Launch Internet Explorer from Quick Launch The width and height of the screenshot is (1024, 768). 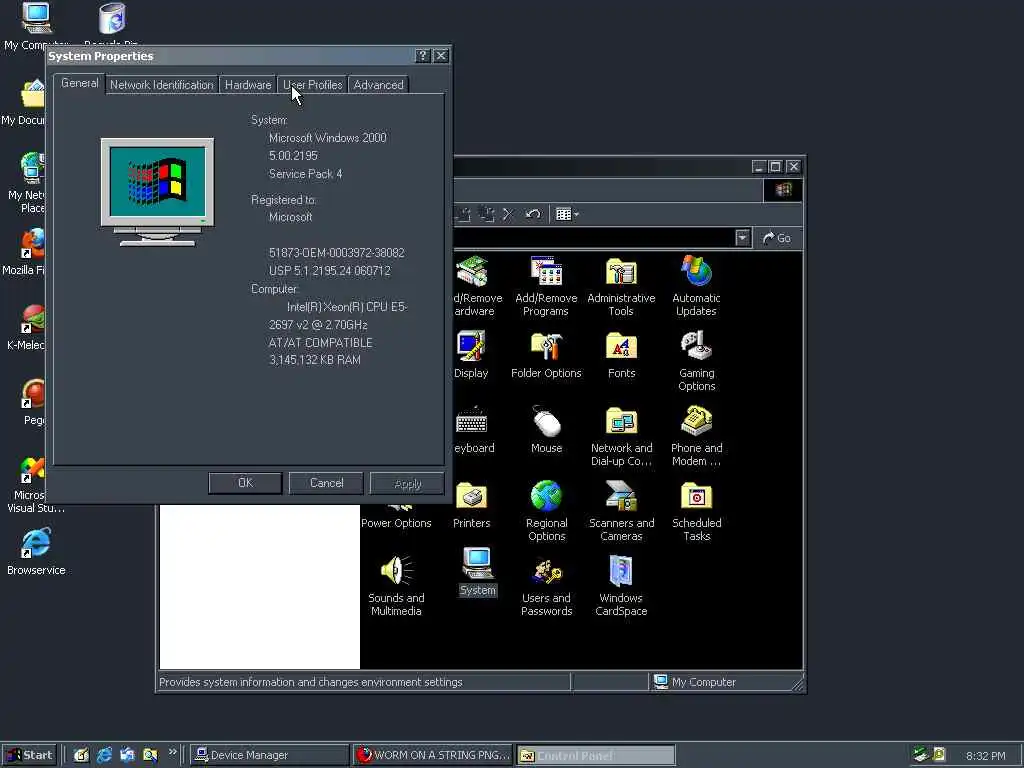tap(104, 755)
